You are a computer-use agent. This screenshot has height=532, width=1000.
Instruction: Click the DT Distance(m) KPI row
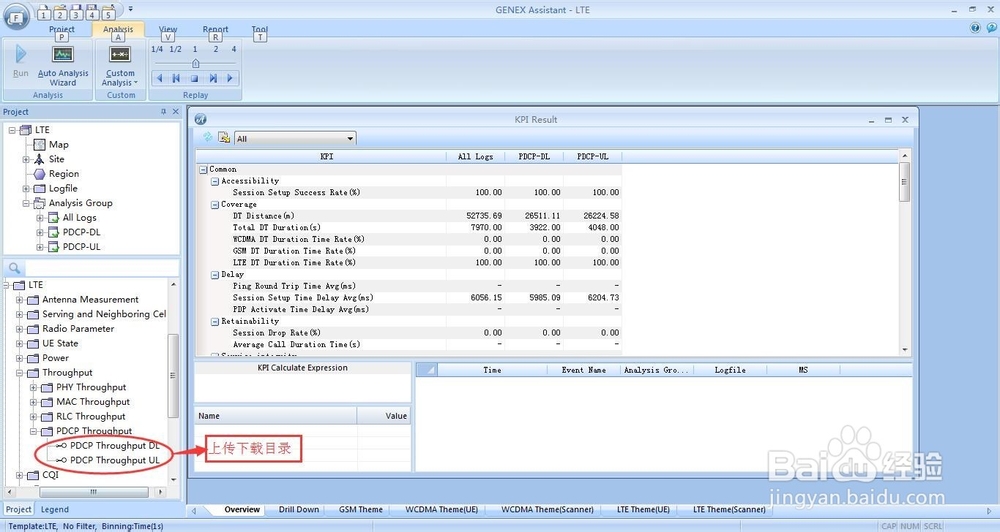(x=408, y=216)
